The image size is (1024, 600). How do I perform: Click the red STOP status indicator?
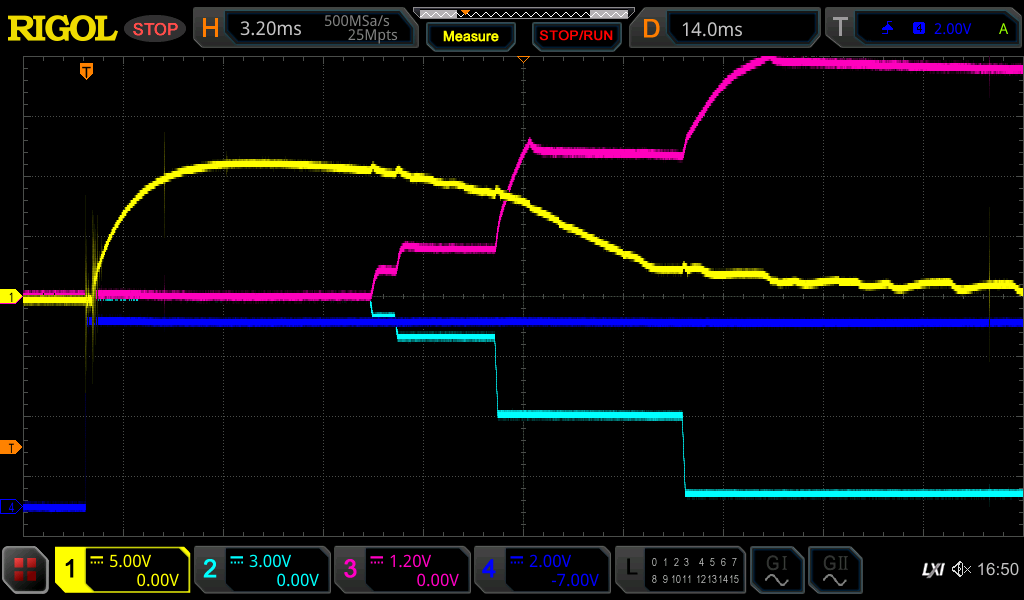pyautogui.click(x=155, y=29)
